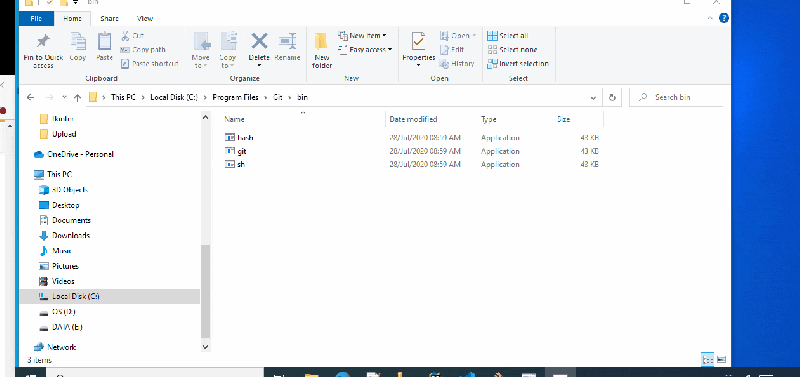Viewport: 800px width, 377px height.
Task: Click Program Files in address bar
Action: [236, 97]
